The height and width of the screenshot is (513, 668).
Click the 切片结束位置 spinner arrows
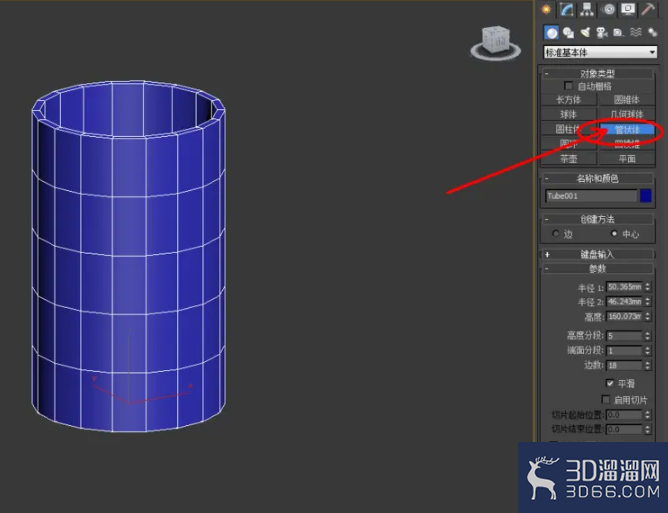click(648, 429)
